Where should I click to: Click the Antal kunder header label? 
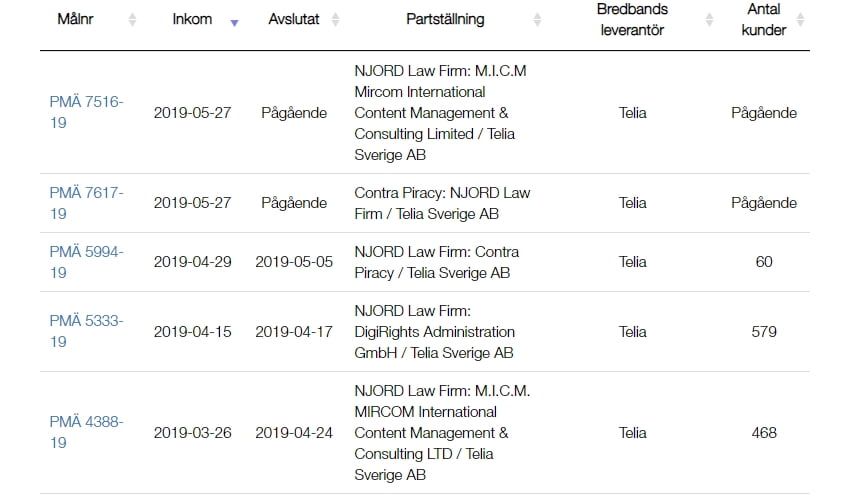click(763, 20)
